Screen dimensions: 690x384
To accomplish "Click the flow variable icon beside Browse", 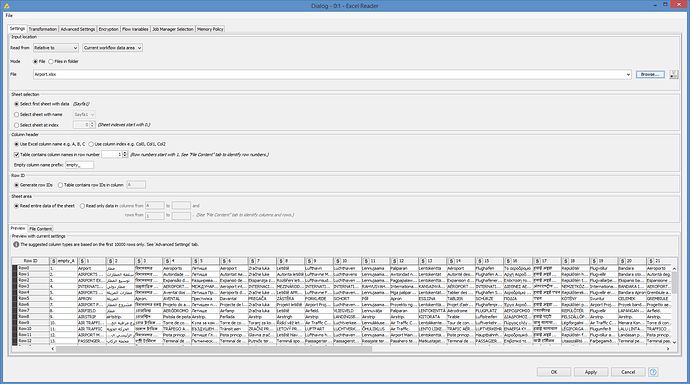I will (674, 74).
